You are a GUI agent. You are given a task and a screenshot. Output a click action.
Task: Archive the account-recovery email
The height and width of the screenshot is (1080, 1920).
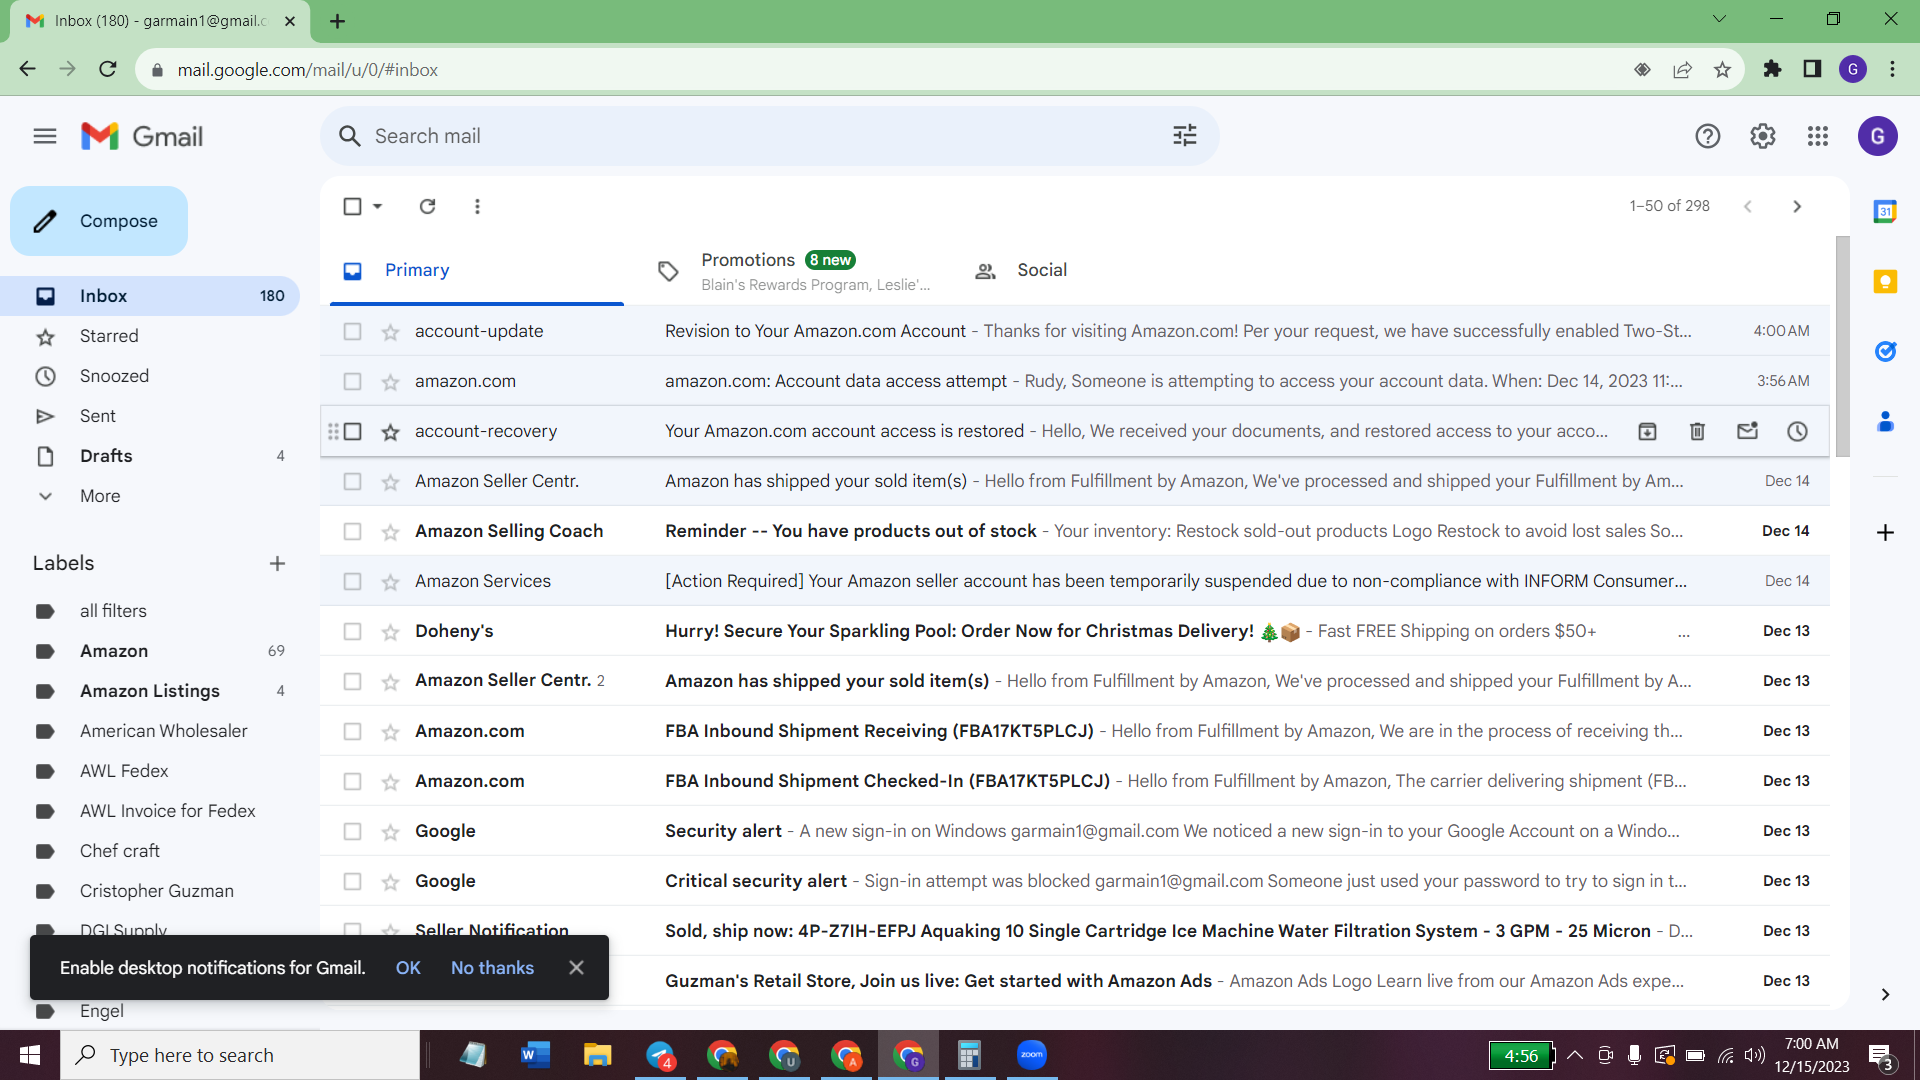click(1647, 431)
